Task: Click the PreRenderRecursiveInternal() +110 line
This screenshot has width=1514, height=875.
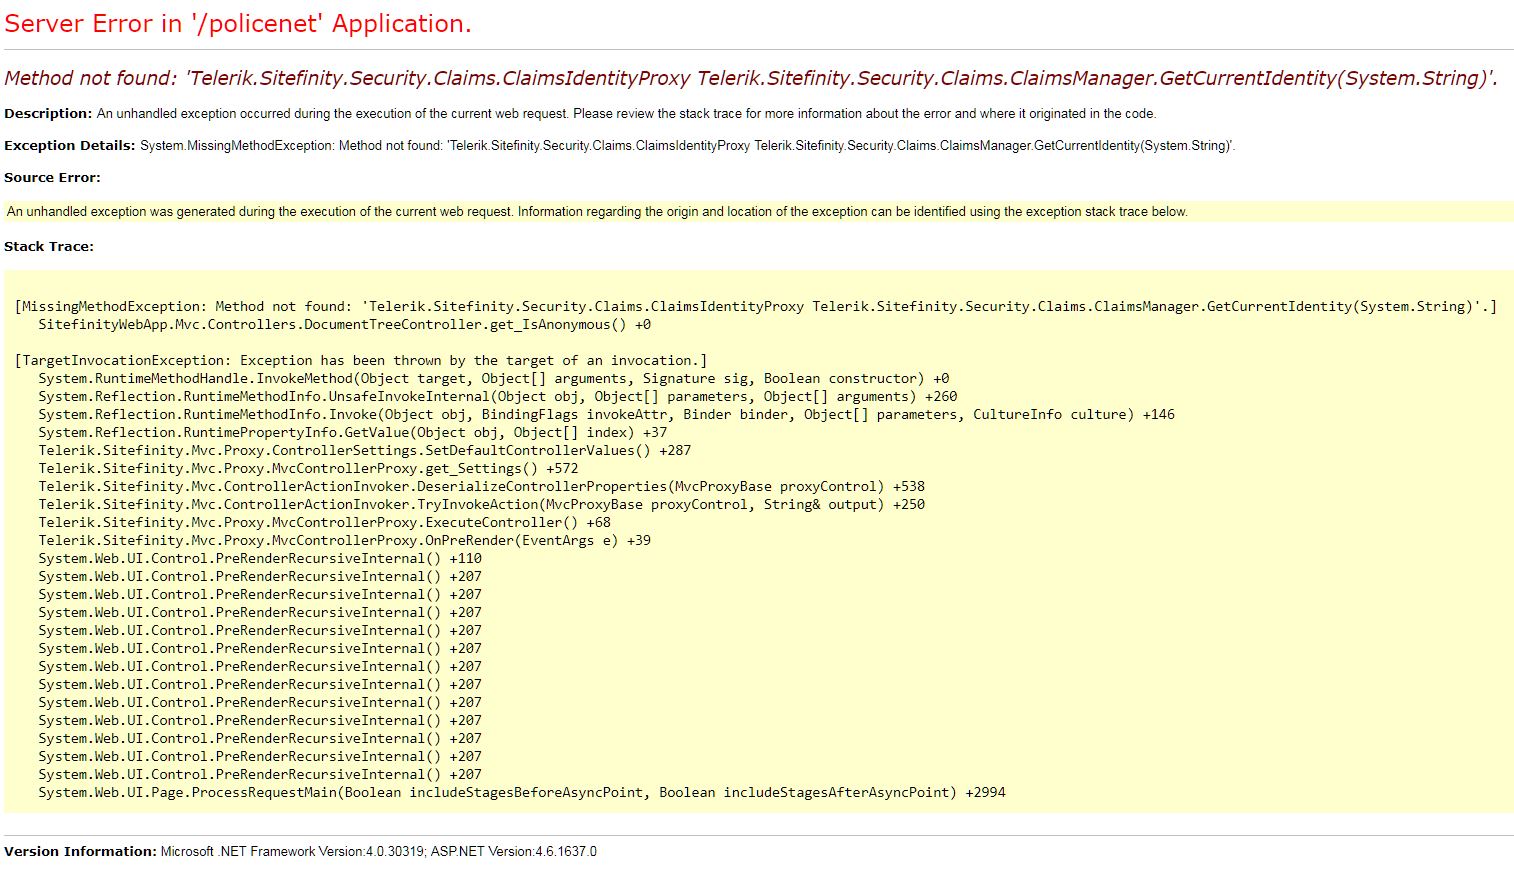Action: click(x=260, y=558)
